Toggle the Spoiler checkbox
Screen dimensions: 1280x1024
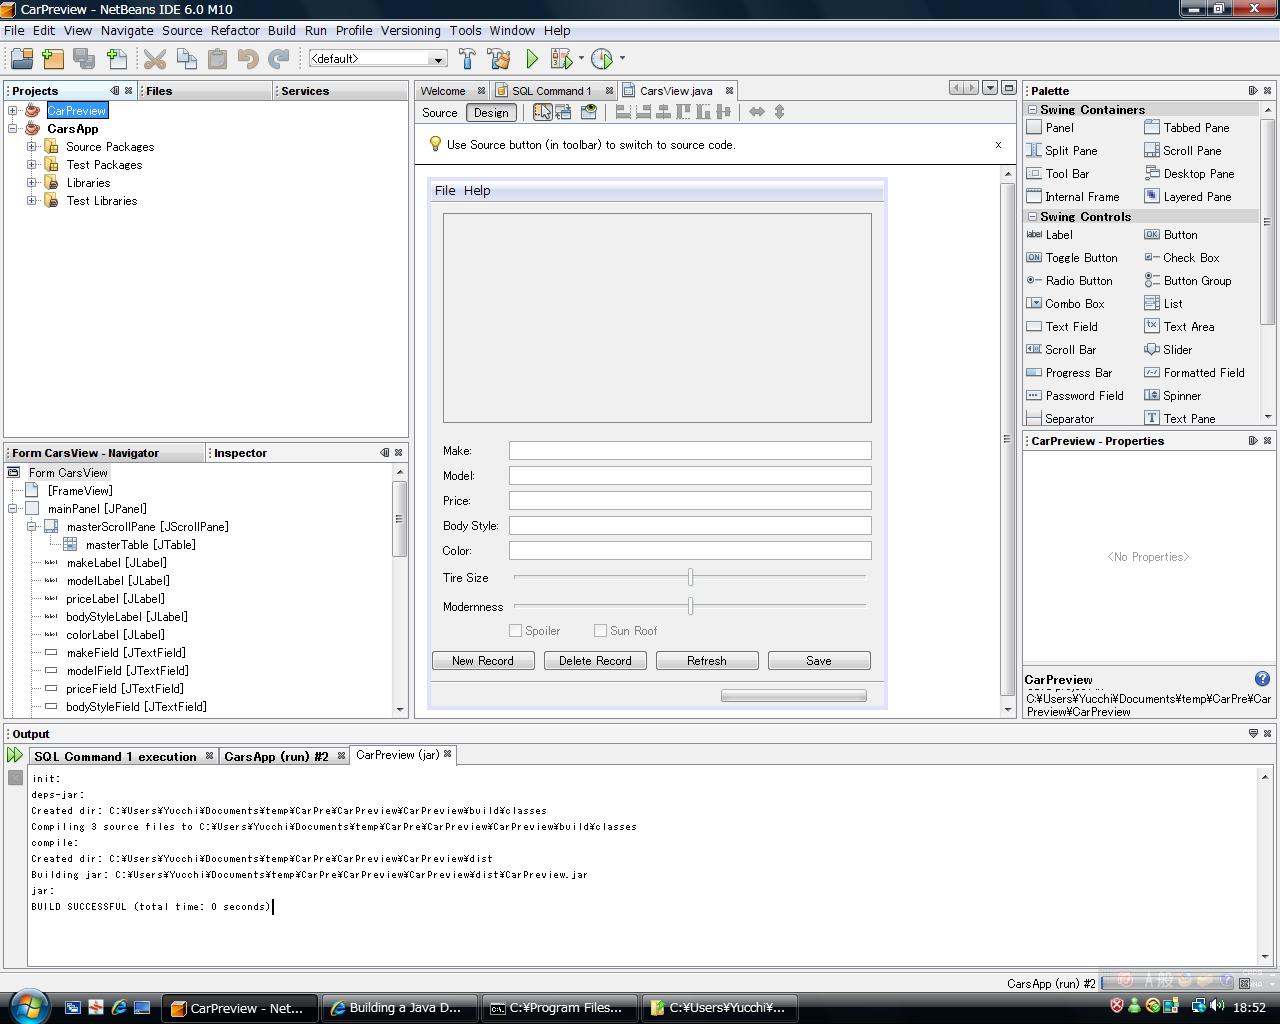click(516, 631)
